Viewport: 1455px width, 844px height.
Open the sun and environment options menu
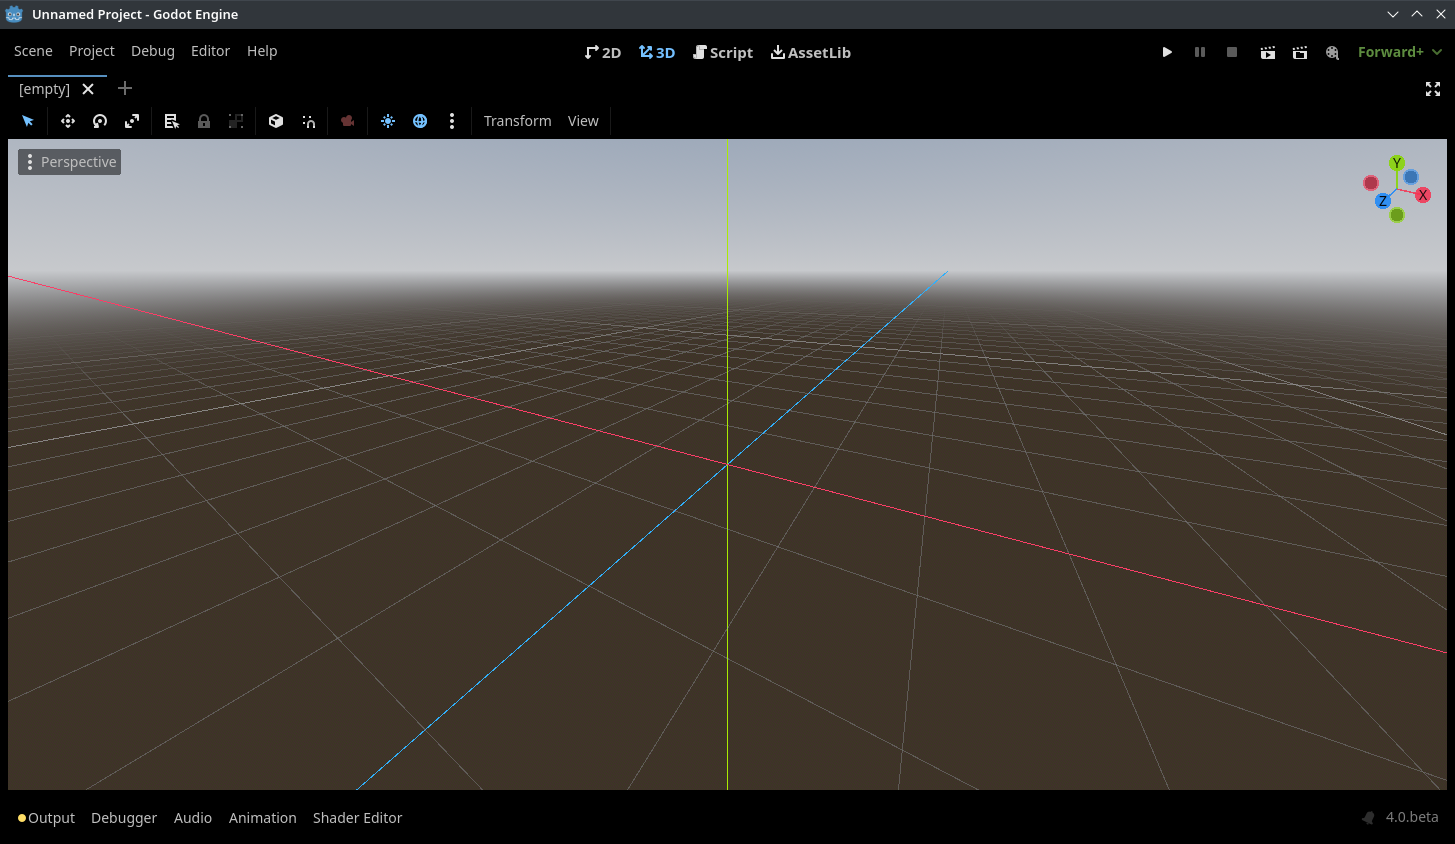pyautogui.click(x=452, y=120)
